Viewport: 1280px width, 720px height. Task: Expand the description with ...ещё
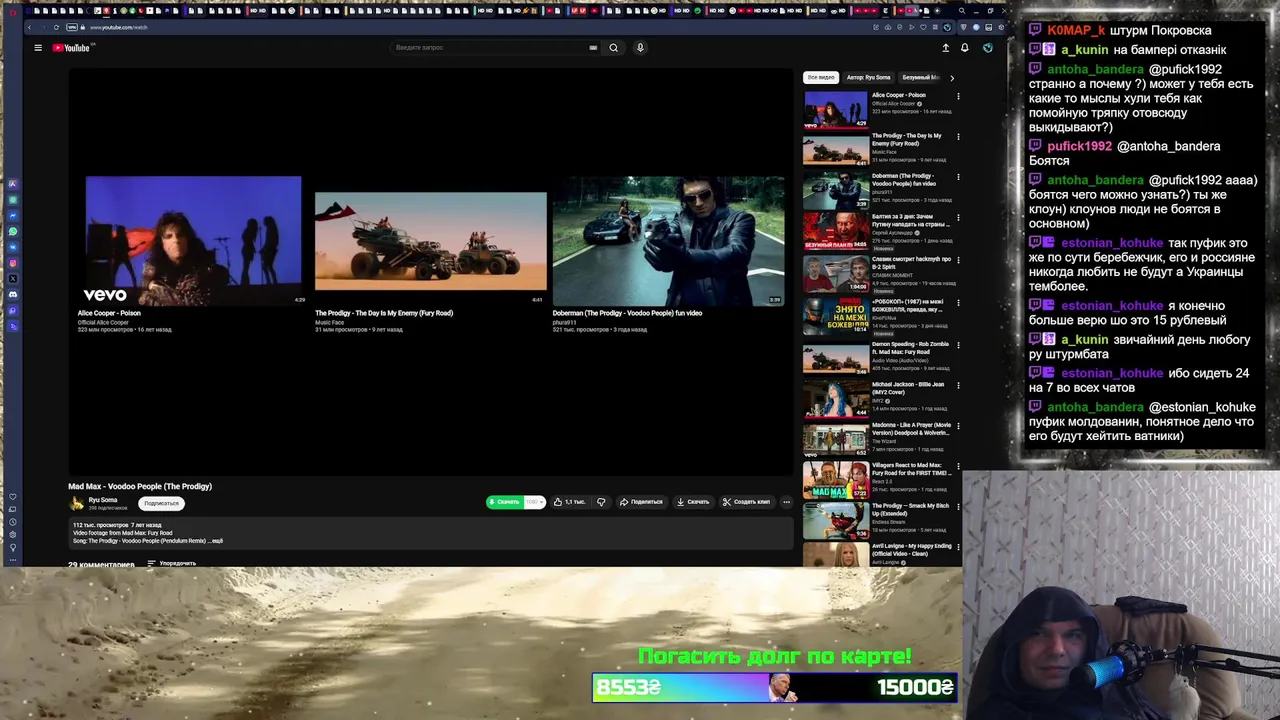tap(213, 541)
